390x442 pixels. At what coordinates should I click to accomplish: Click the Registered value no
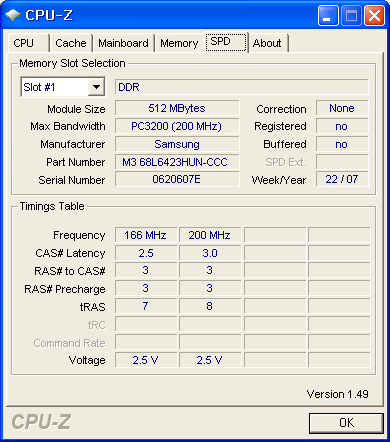(342, 126)
